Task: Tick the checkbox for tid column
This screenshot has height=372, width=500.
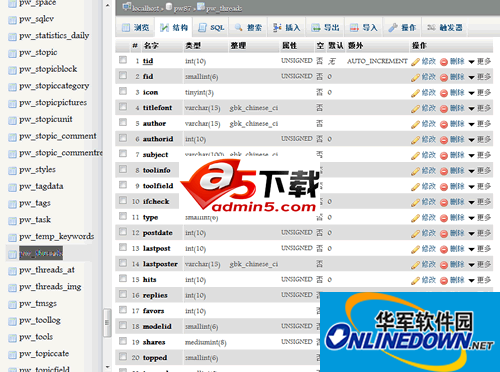Action: point(123,60)
